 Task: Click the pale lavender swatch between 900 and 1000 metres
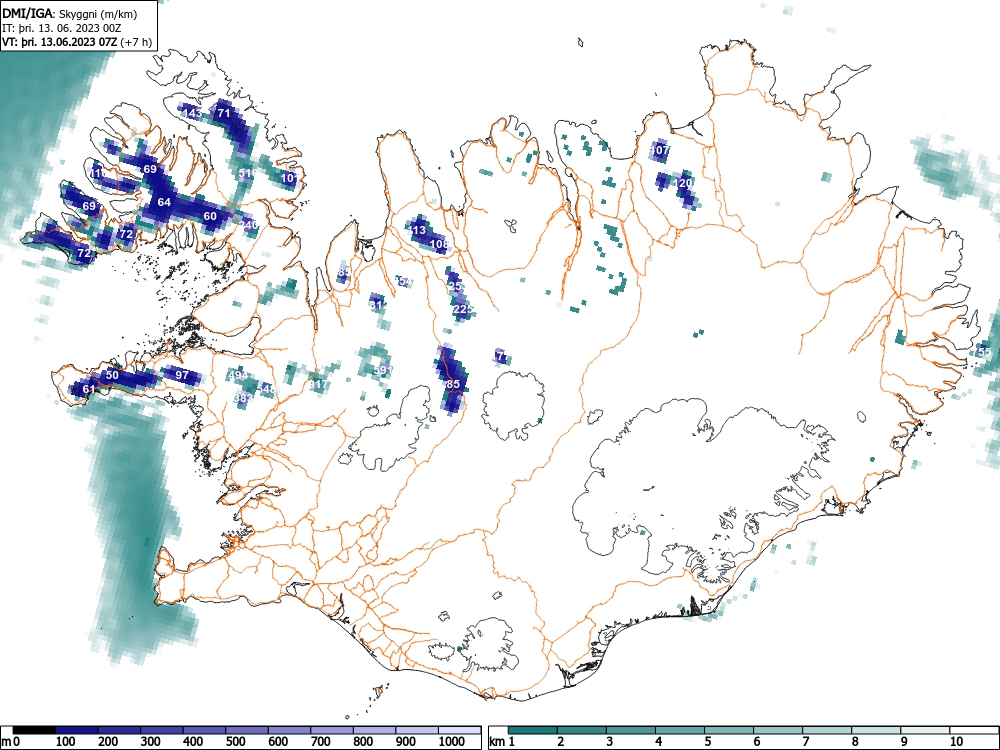(418, 730)
